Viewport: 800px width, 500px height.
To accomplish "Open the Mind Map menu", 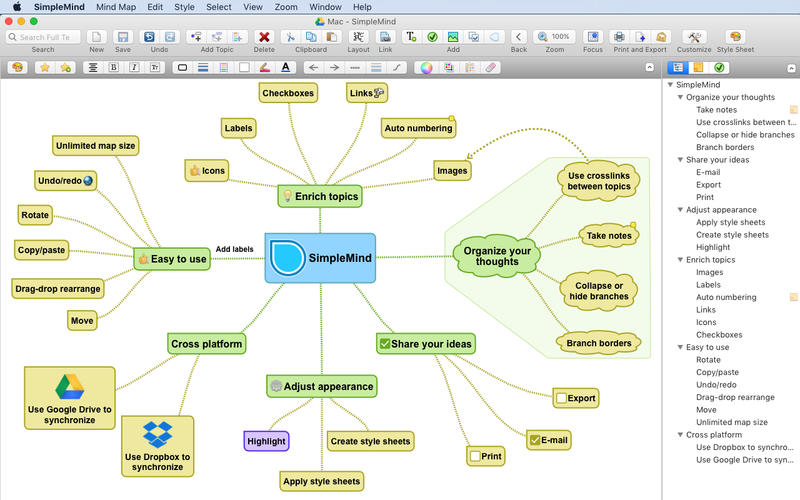I will 116,7.
